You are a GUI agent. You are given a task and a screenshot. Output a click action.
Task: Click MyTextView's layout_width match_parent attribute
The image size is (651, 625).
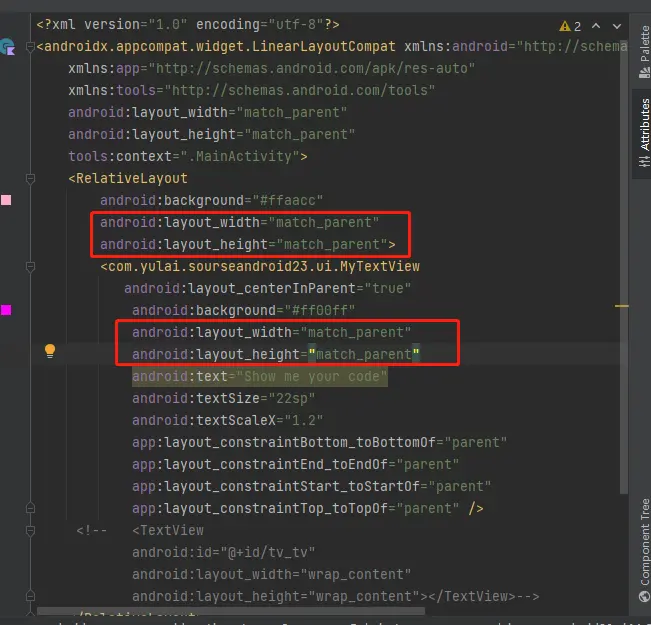(272, 333)
